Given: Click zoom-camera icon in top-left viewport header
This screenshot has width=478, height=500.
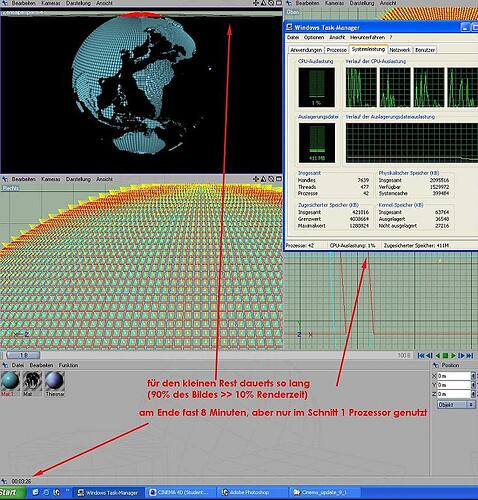Looking at the screenshot, I should click(263, 3).
